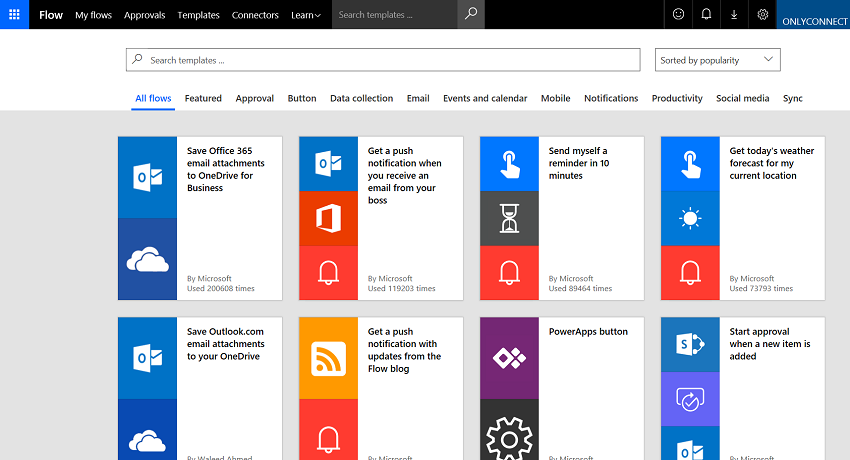Open the Sorted by popularity dropdown

tap(717, 60)
